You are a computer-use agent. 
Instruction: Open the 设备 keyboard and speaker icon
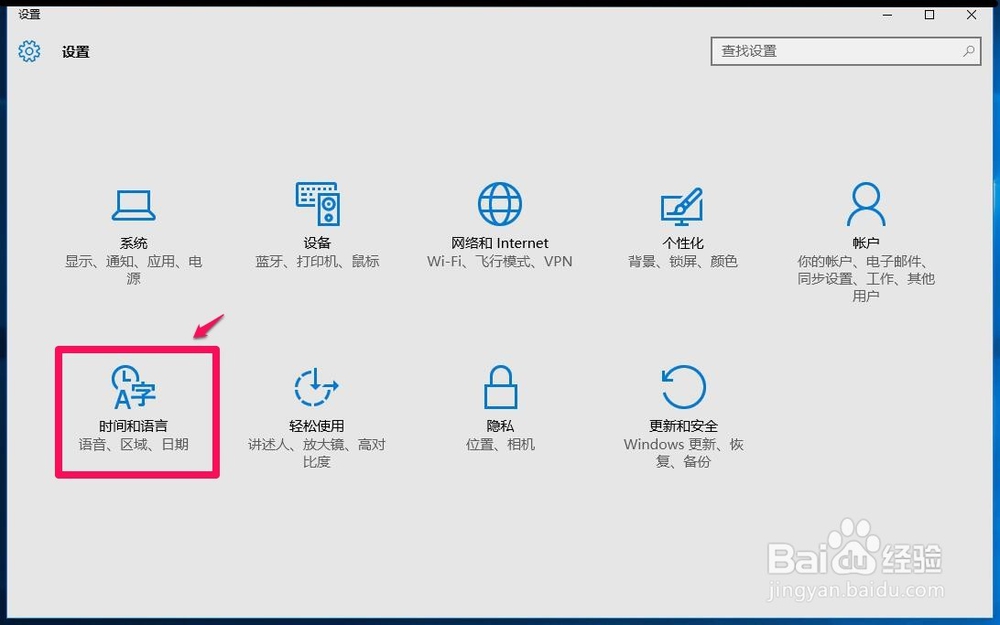click(x=317, y=203)
